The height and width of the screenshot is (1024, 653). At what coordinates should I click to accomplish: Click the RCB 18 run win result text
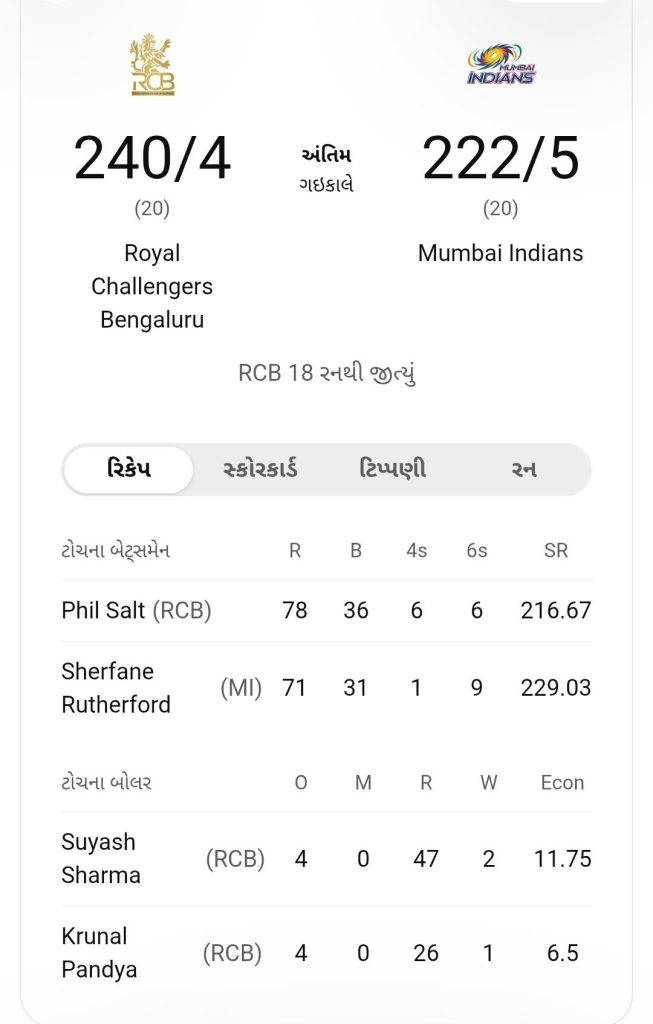coord(326,373)
